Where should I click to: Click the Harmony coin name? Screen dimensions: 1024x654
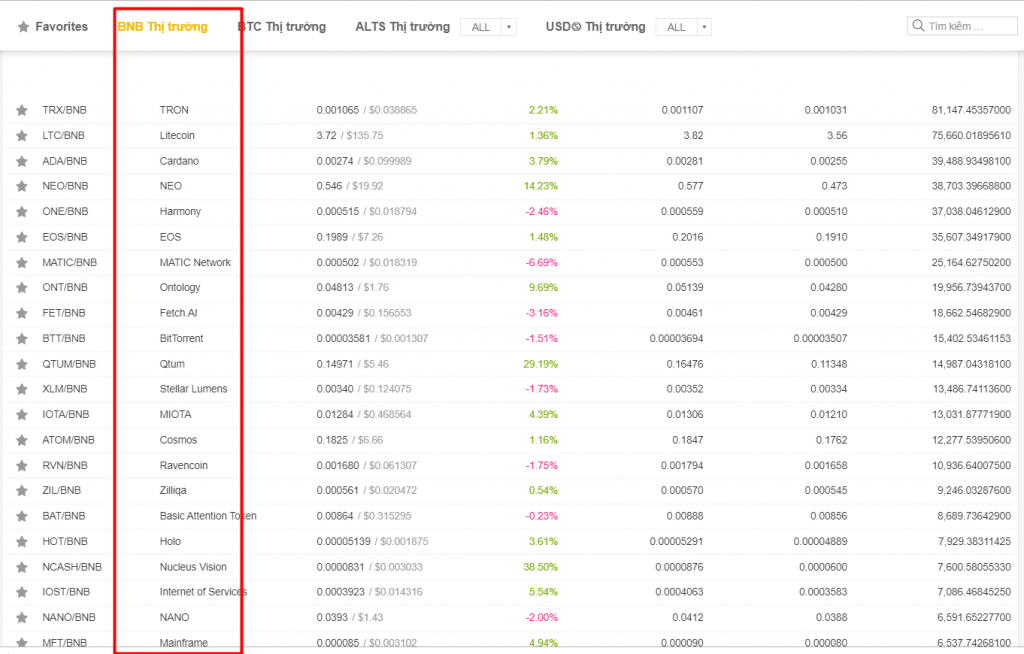[x=180, y=211]
